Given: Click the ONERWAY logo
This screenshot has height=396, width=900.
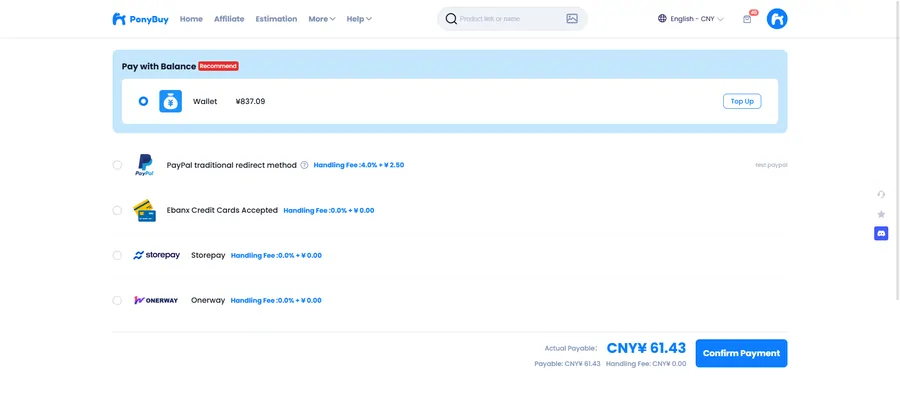Looking at the screenshot, I should coord(156,300).
